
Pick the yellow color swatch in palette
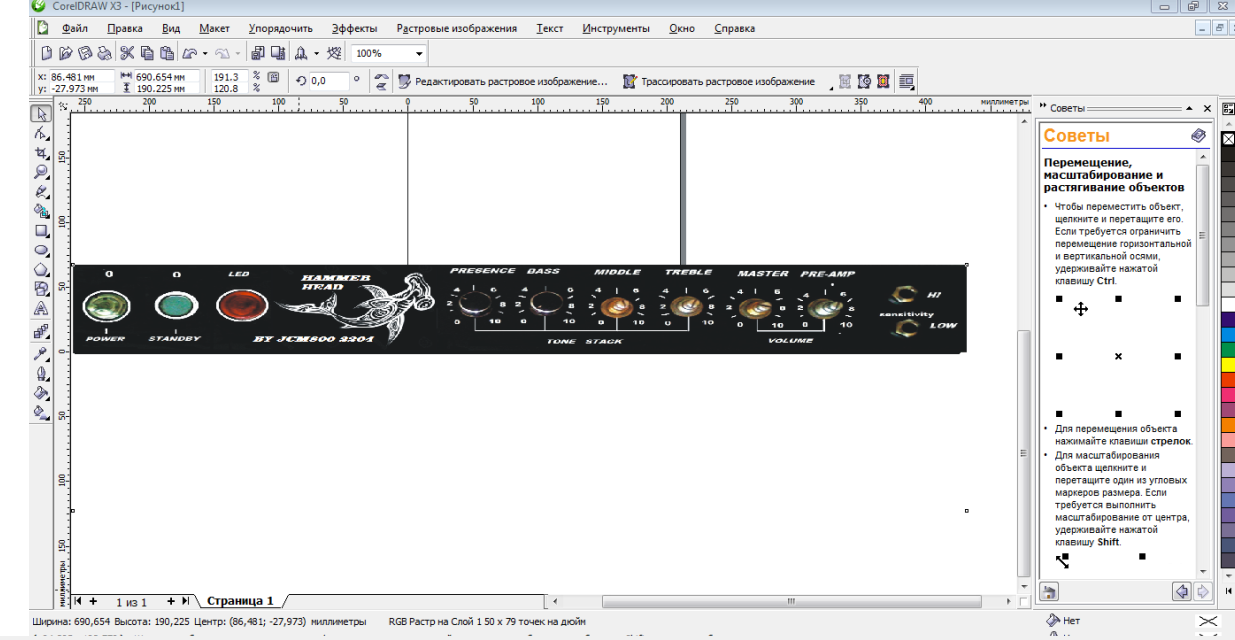[x=1228, y=366]
